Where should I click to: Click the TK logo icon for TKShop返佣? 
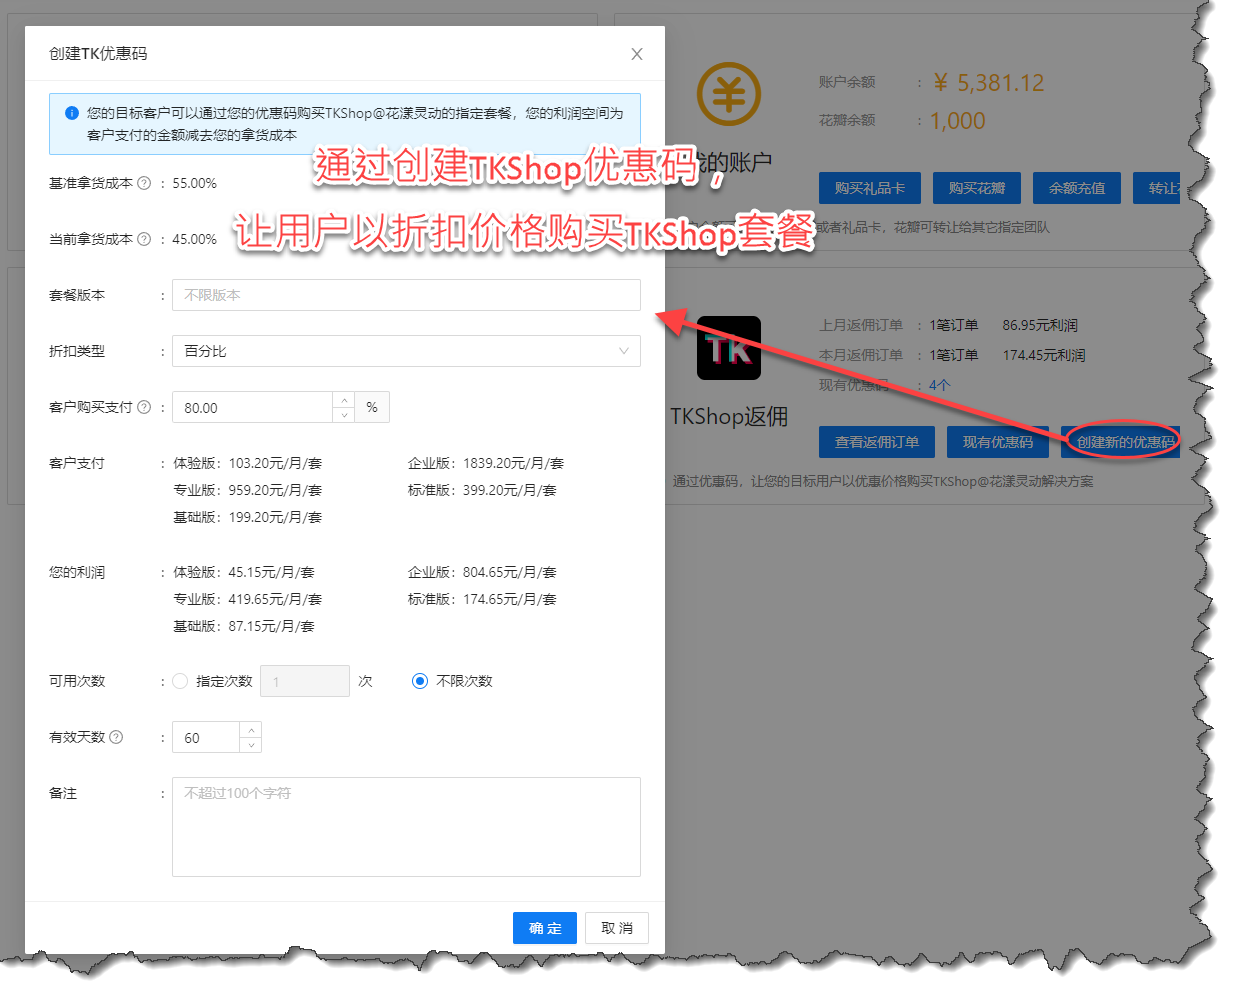pos(729,348)
